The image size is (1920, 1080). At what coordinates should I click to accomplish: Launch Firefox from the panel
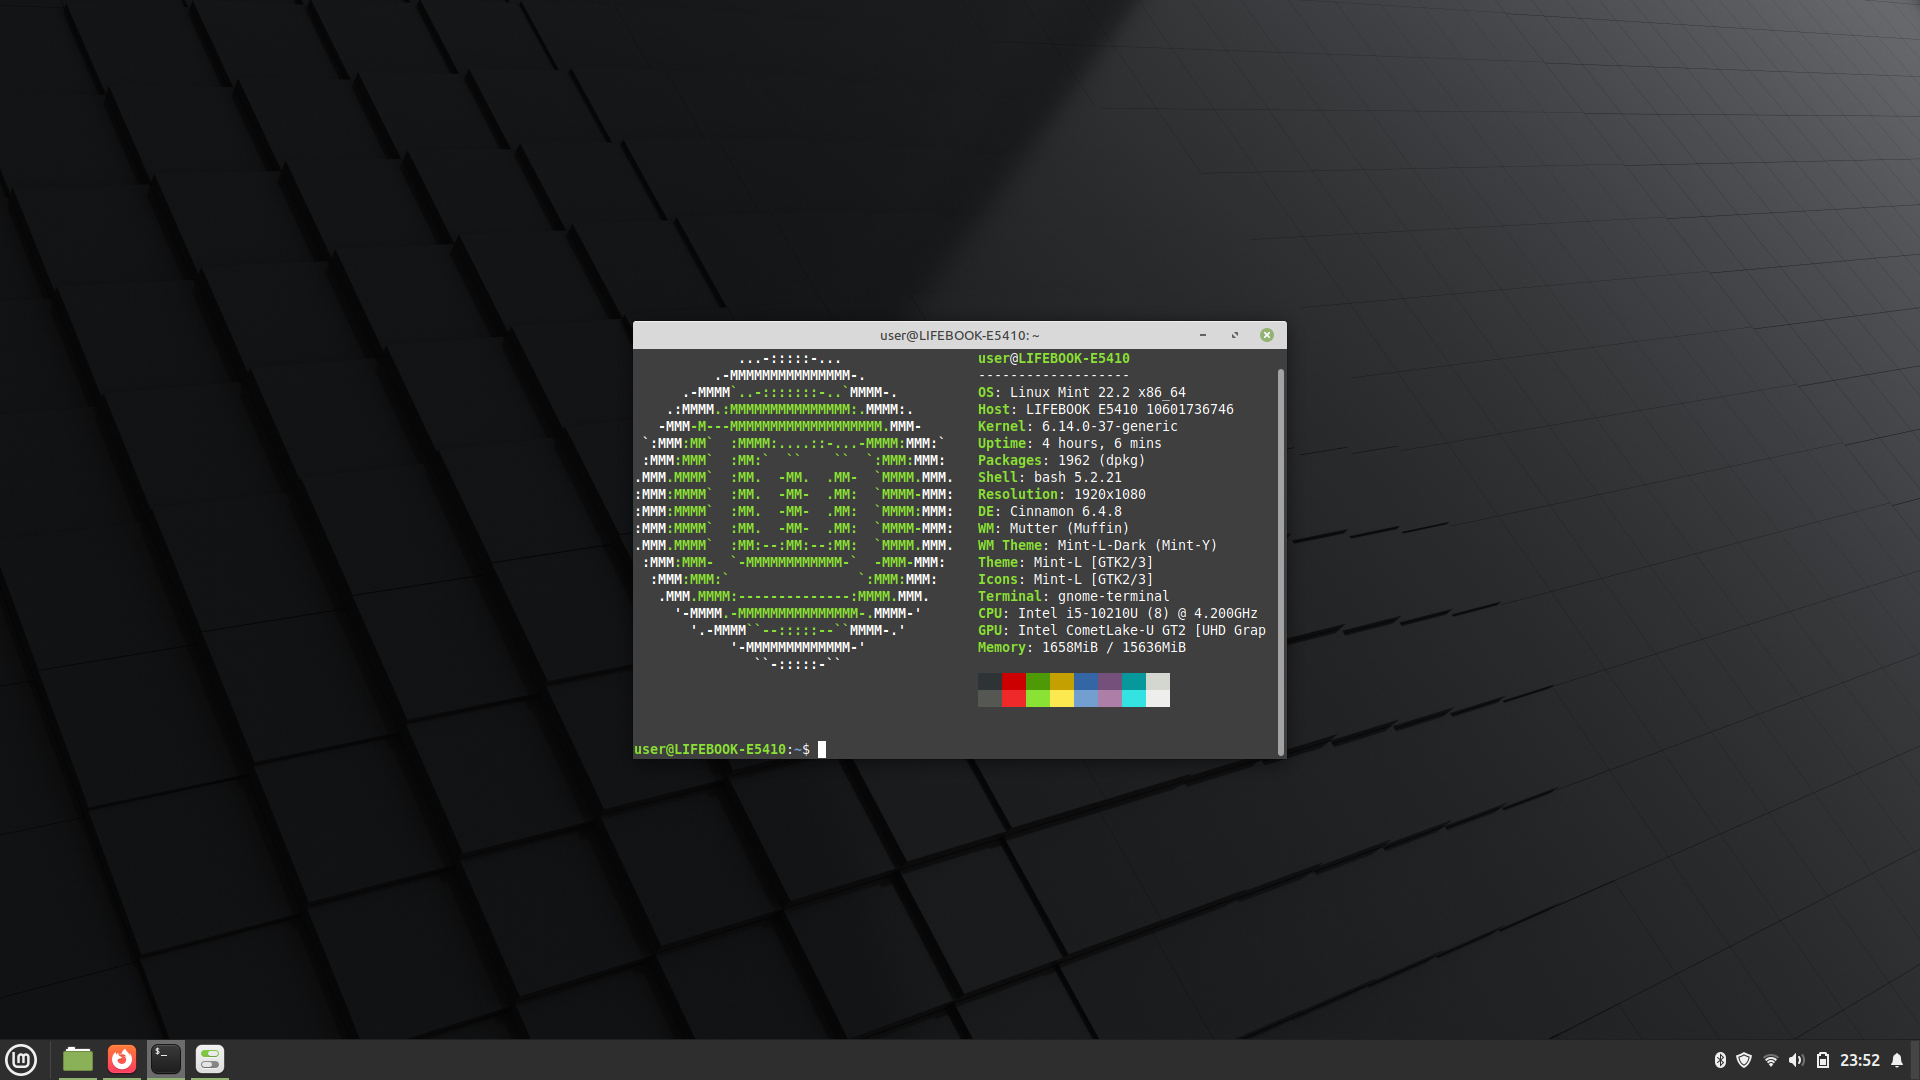tap(122, 1059)
